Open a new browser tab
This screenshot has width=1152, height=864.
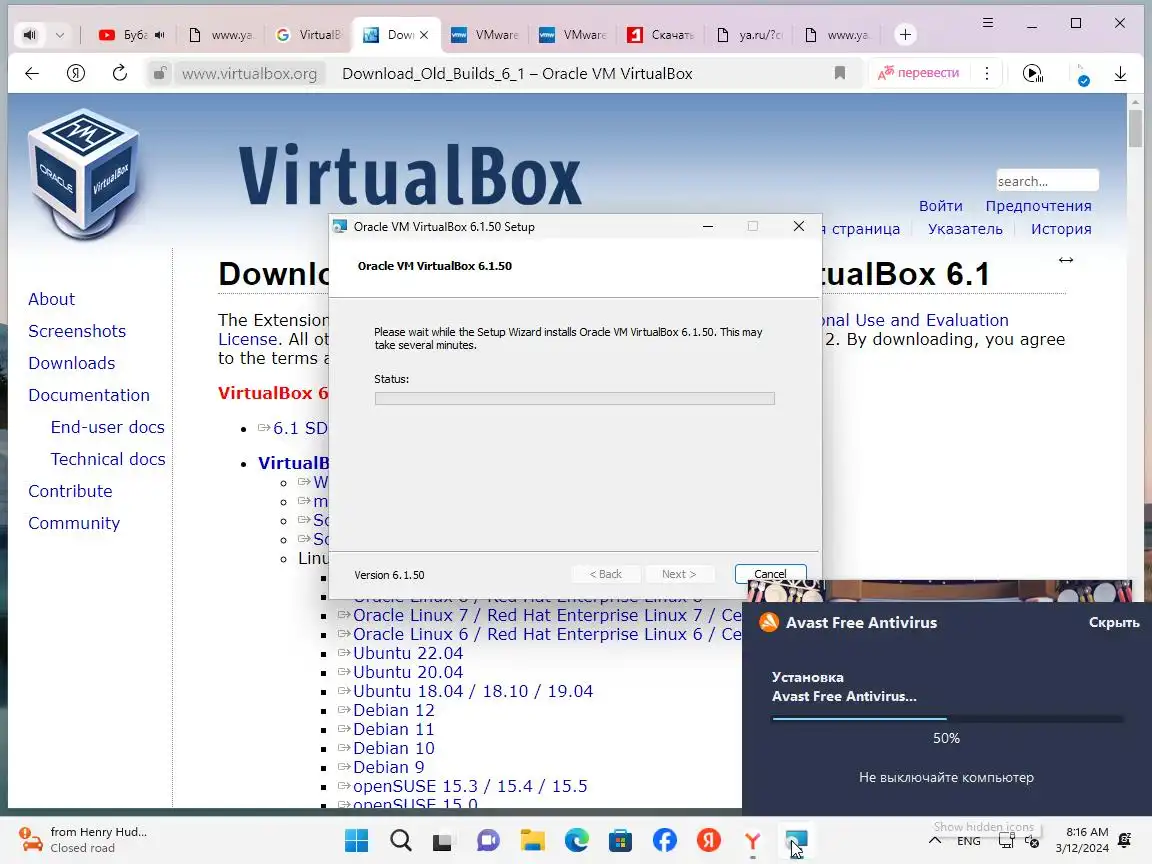tap(905, 35)
